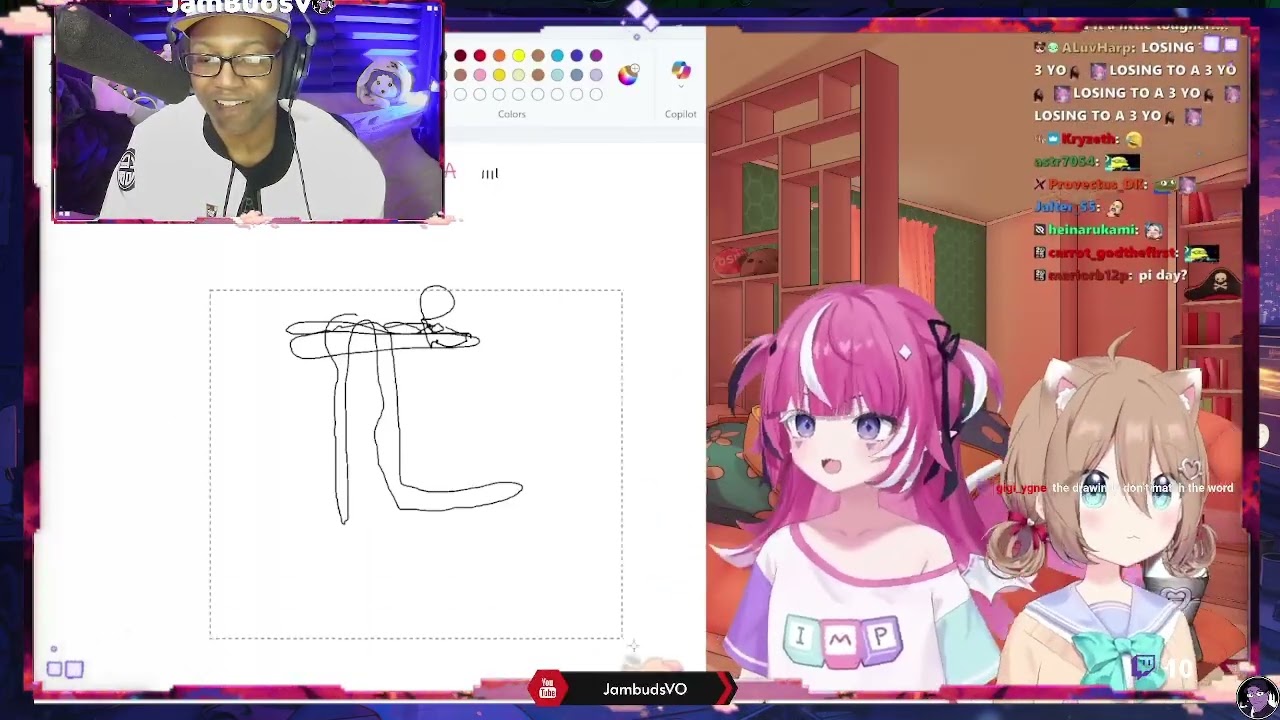Select the light yellow color swatch

coord(519,75)
